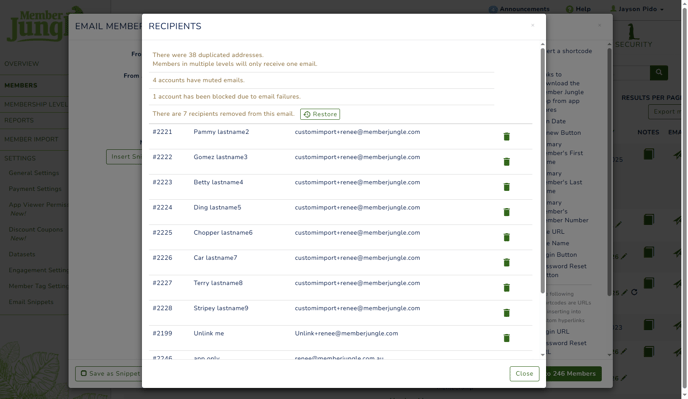Viewport: 688px width, 399px height.
Task: Open Announcements in top bar
Action: pyautogui.click(x=519, y=9)
